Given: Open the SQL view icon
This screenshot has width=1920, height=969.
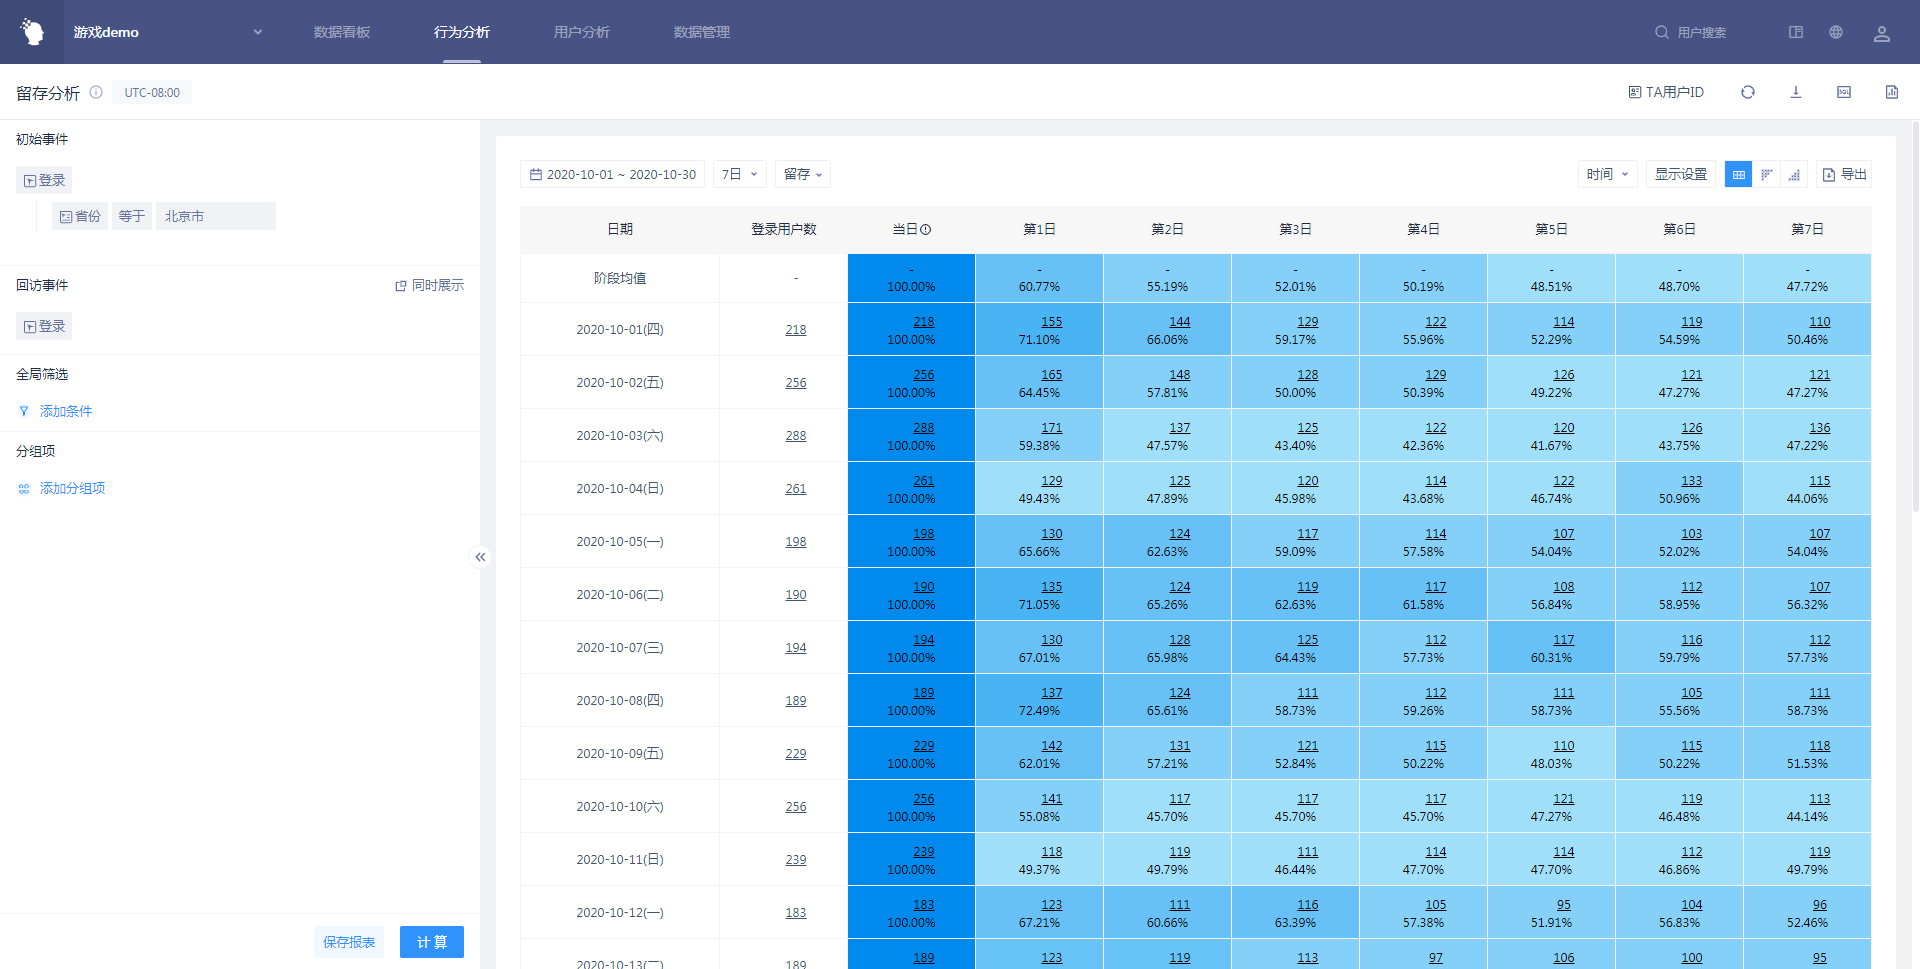Looking at the screenshot, I should [x=1844, y=92].
